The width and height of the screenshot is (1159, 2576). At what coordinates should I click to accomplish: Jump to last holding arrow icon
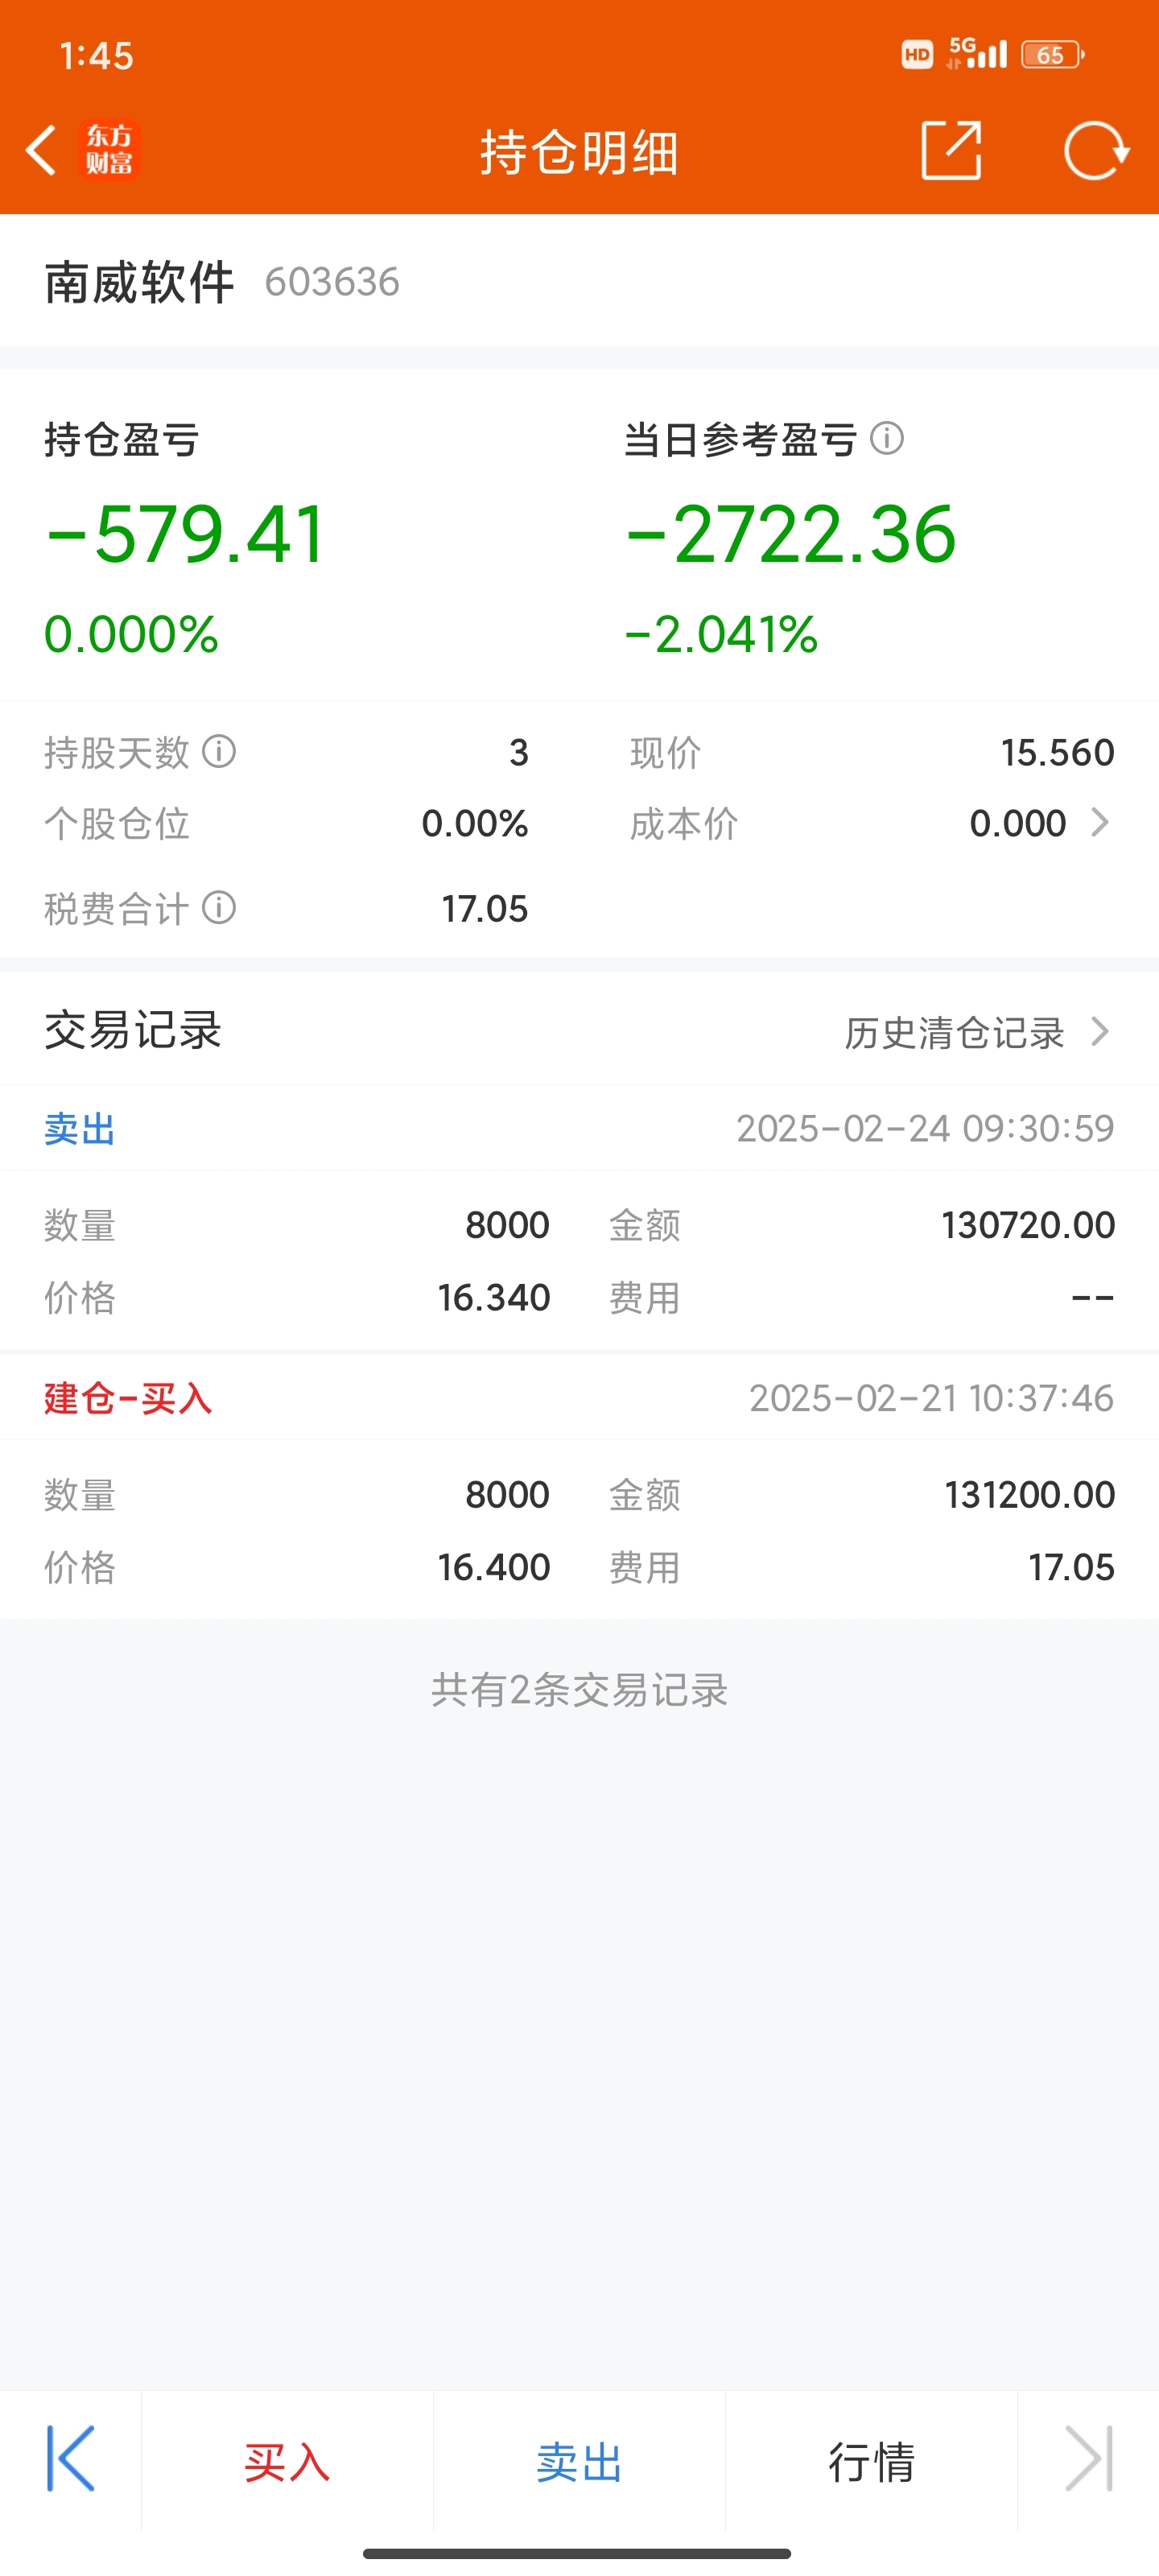[1088, 2458]
